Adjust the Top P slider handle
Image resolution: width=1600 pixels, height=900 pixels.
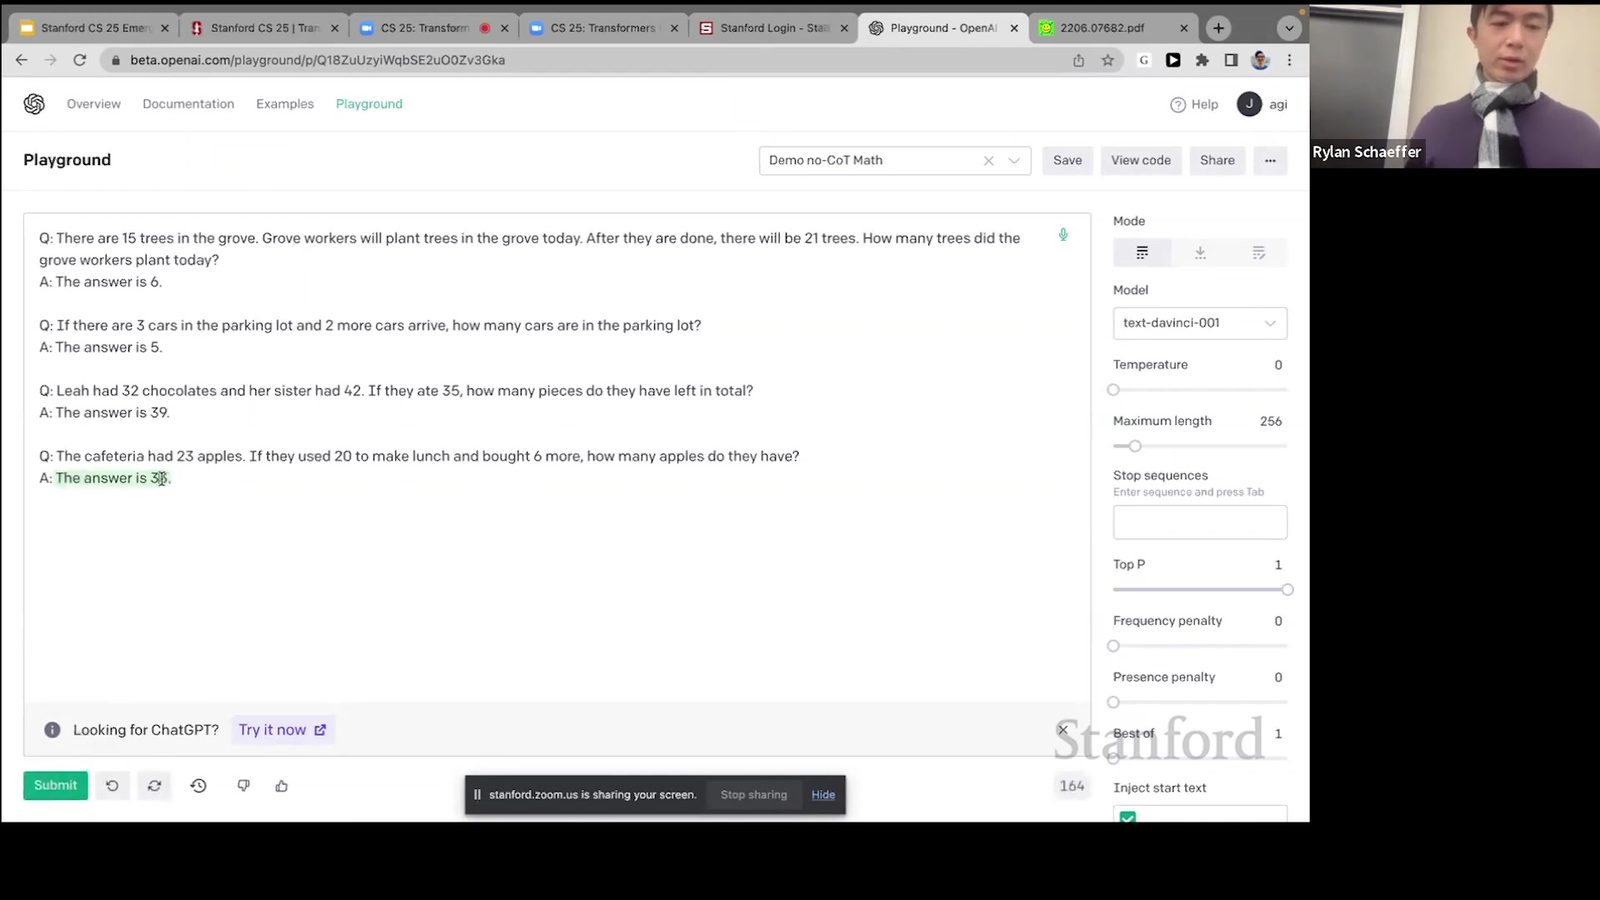point(1287,590)
